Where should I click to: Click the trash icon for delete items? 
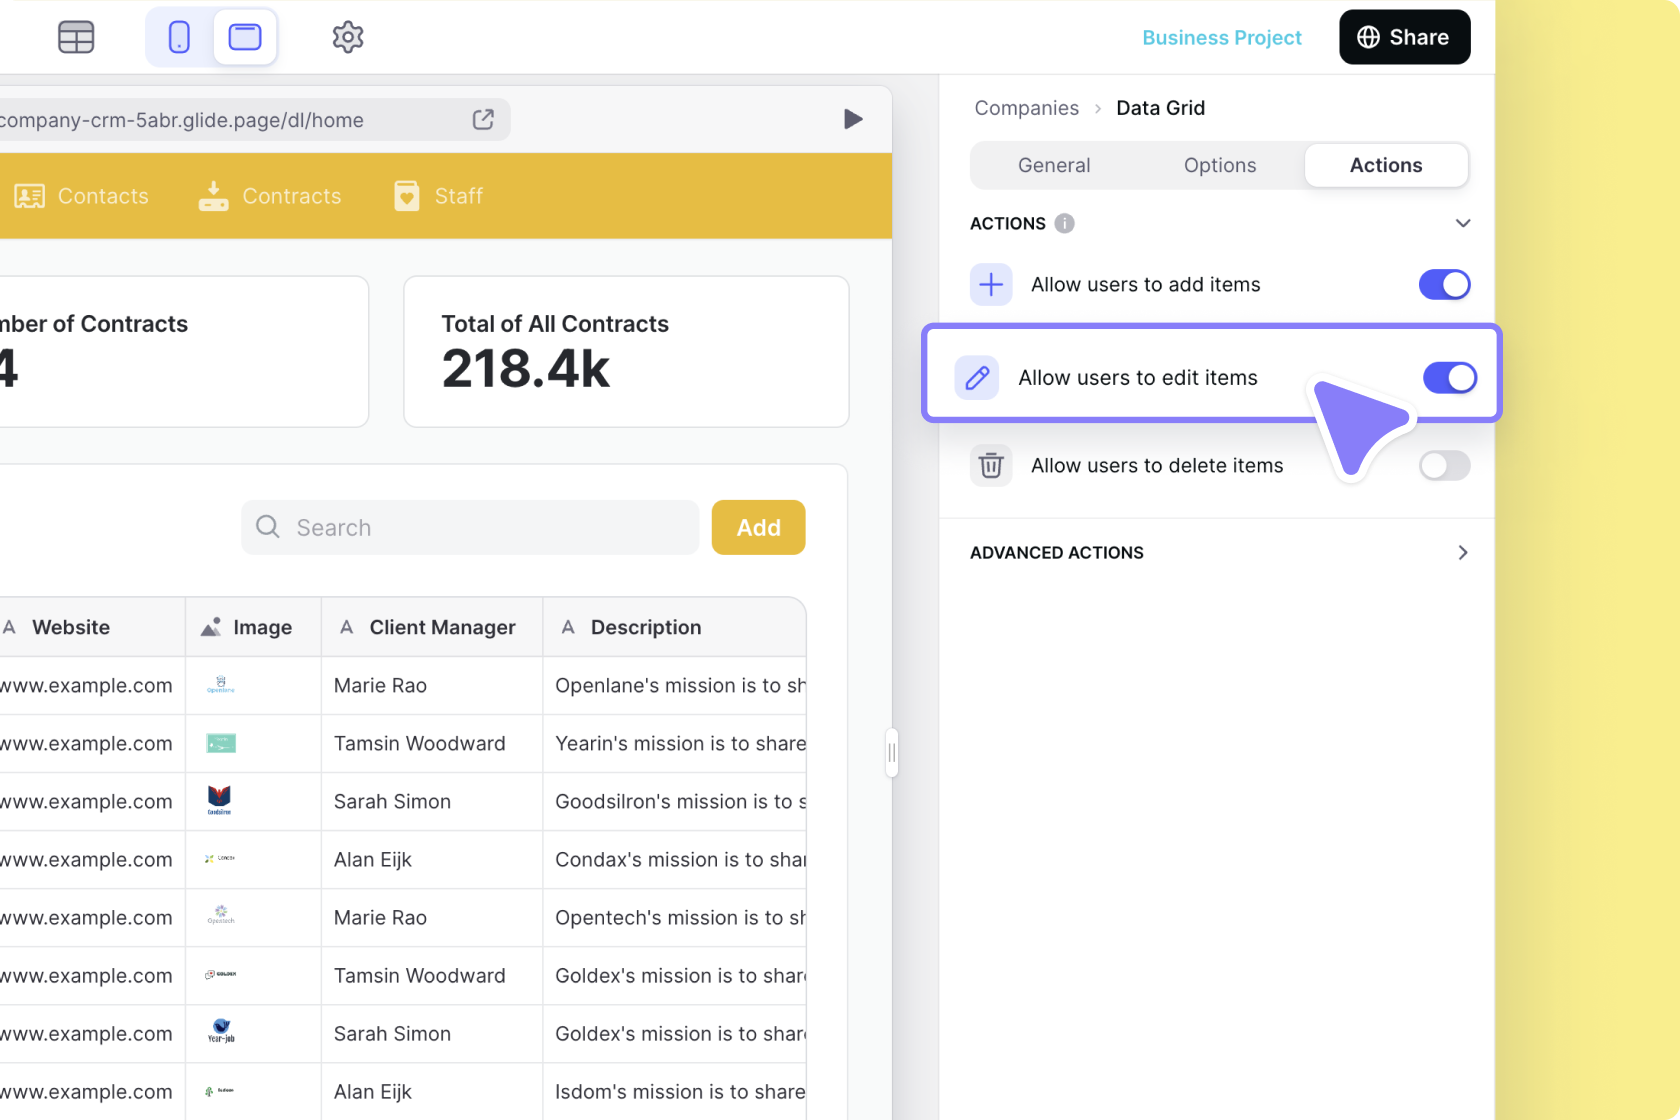(991, 466)
